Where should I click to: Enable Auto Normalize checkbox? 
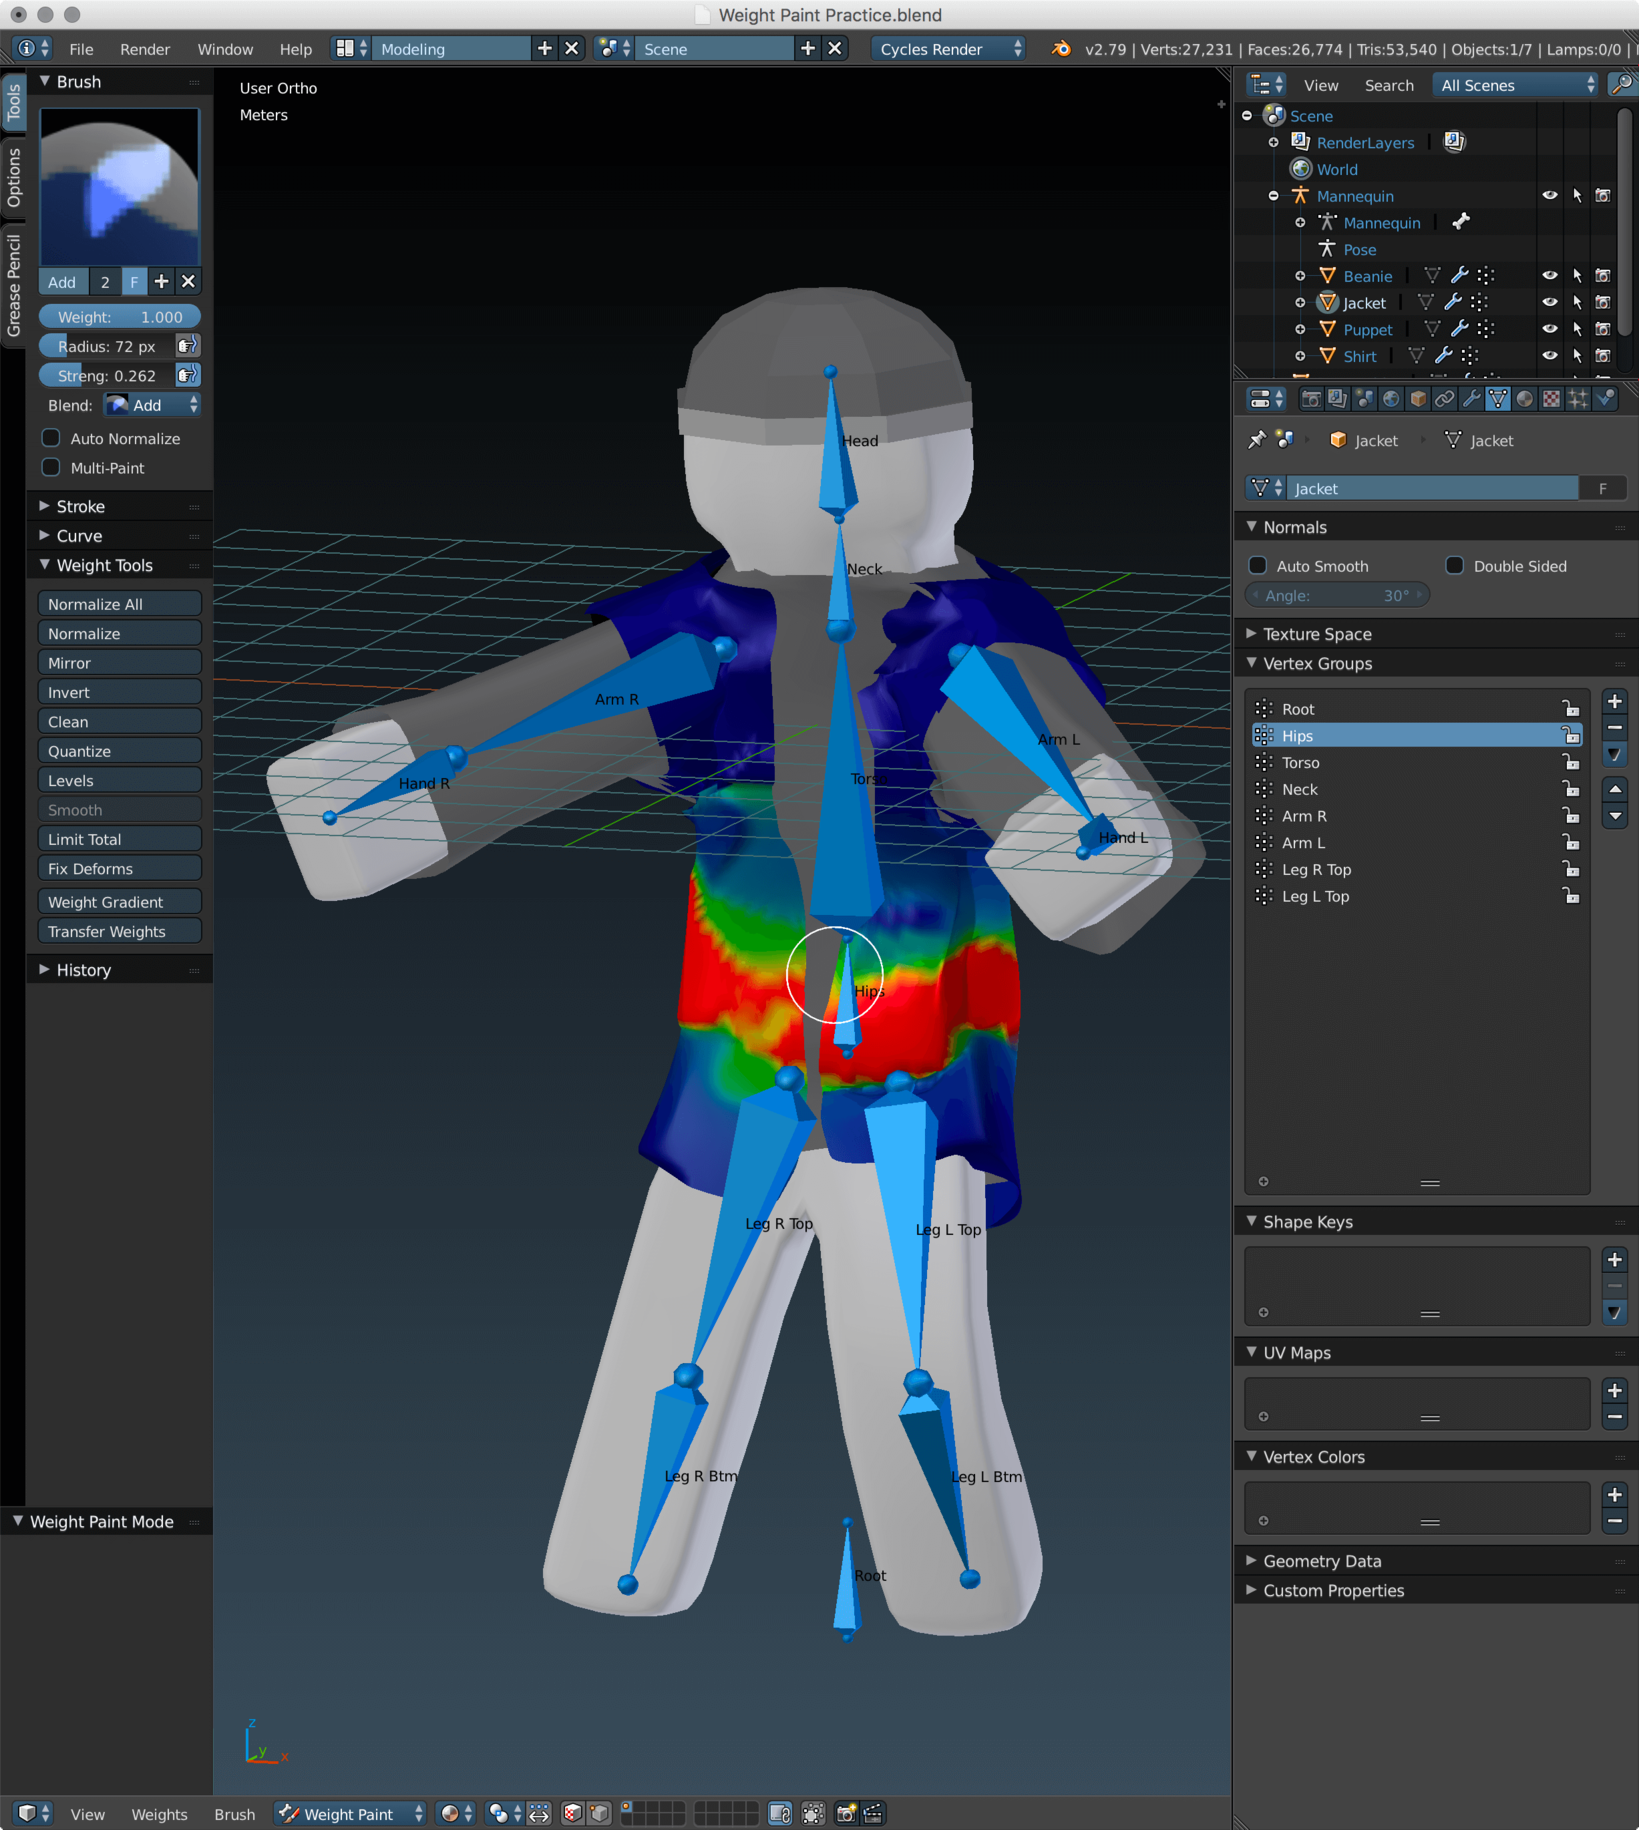point(51,438)
